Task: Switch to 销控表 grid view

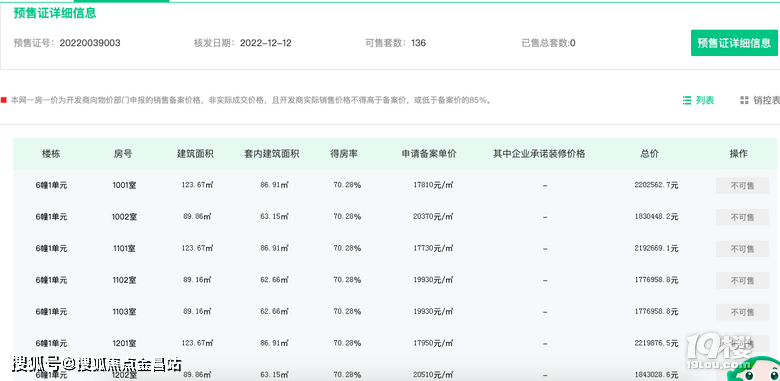Action: tap(760, 100)
